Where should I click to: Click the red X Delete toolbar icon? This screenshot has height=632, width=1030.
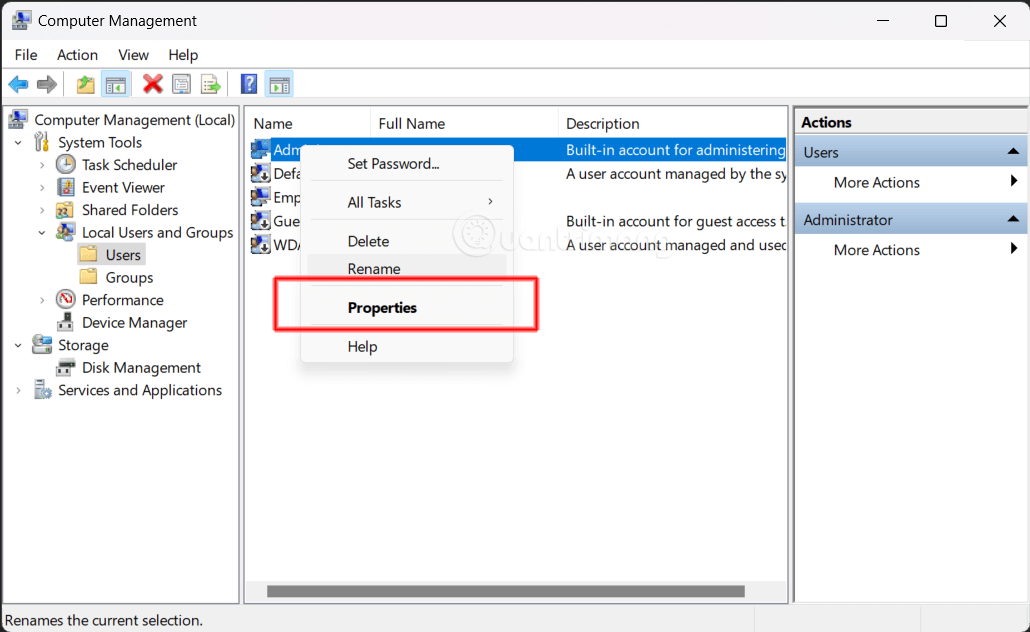tap(152, 84)
